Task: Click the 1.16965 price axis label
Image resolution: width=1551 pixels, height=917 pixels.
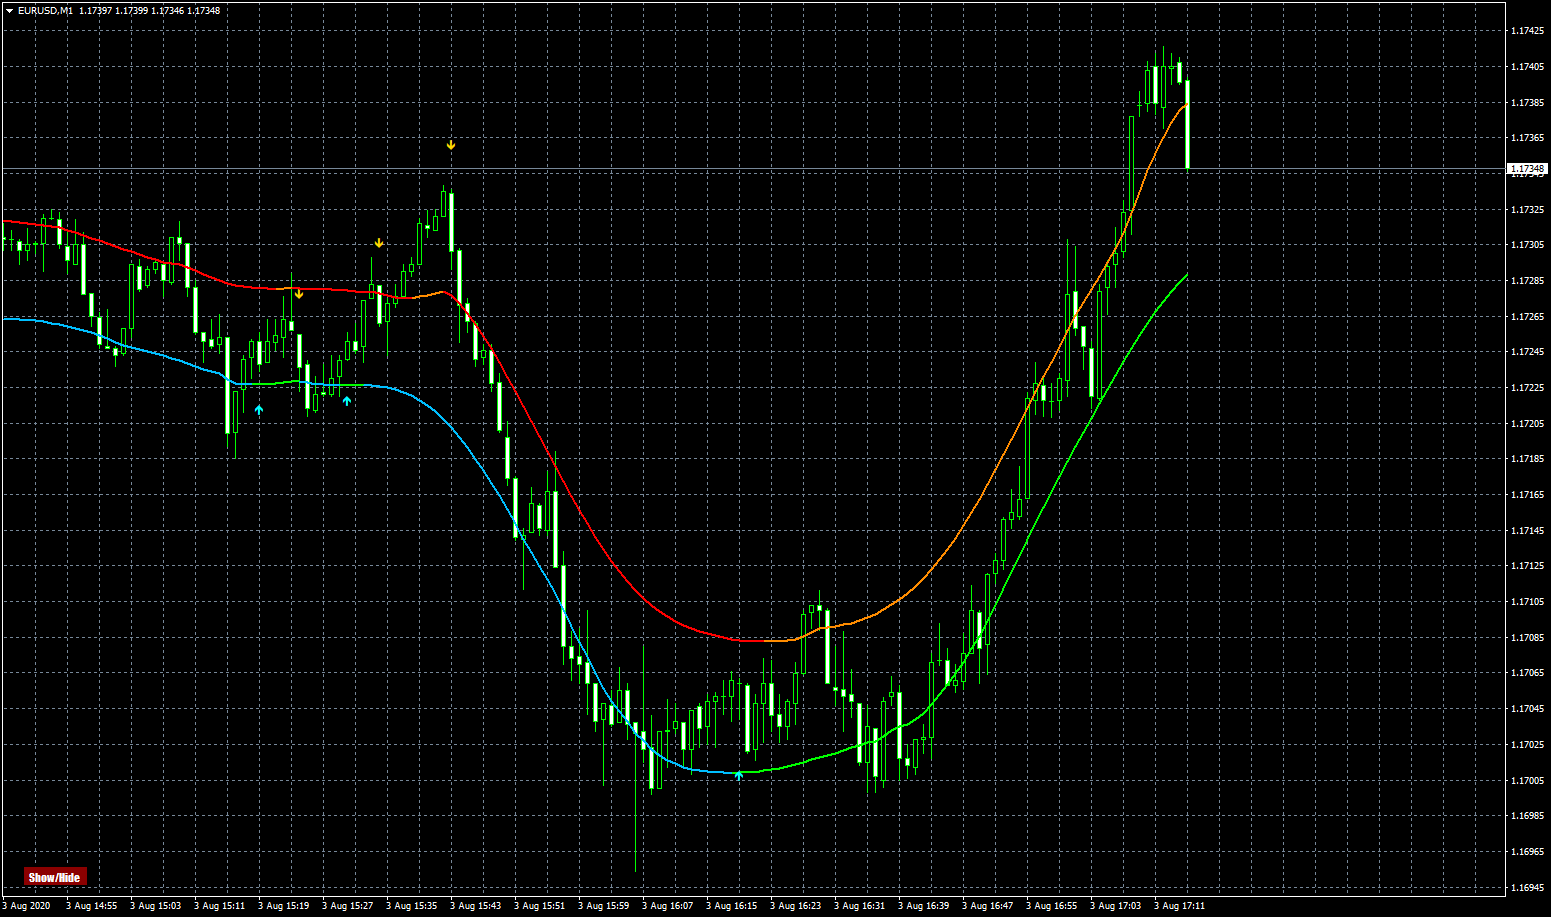Action: (x=1526, y=852)
